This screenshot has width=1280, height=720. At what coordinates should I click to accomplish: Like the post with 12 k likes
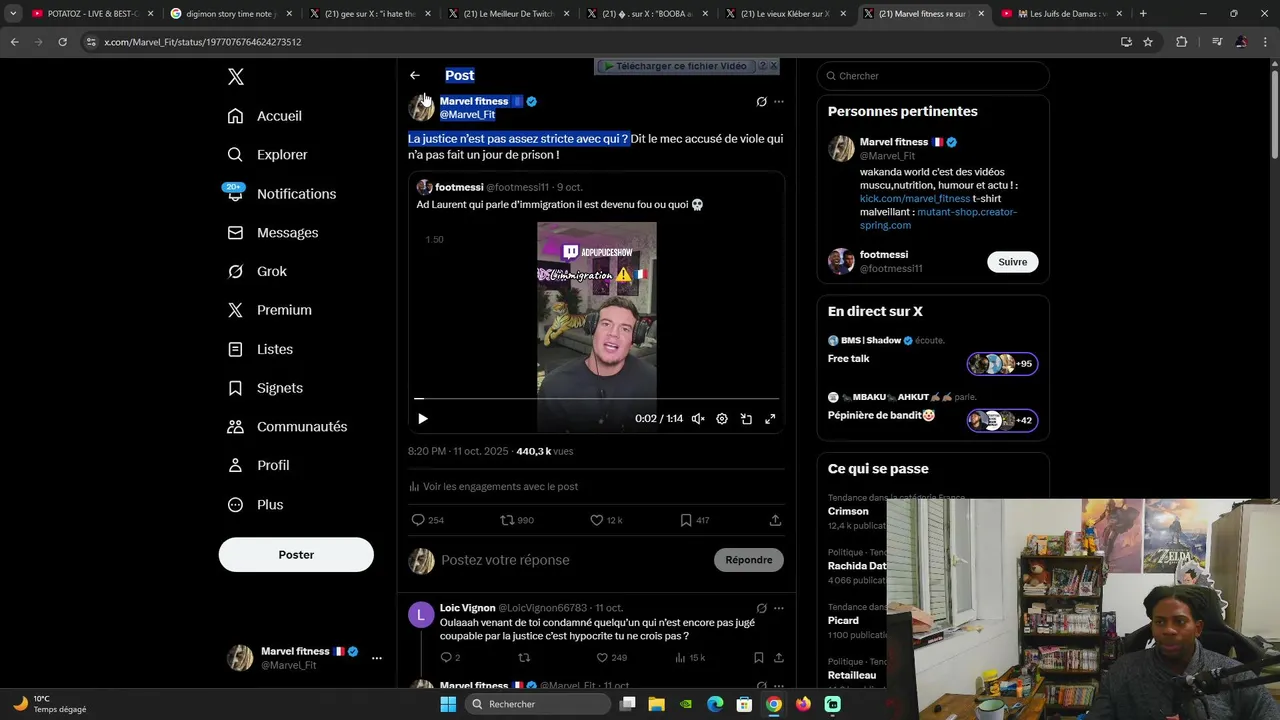click(606, 520)
